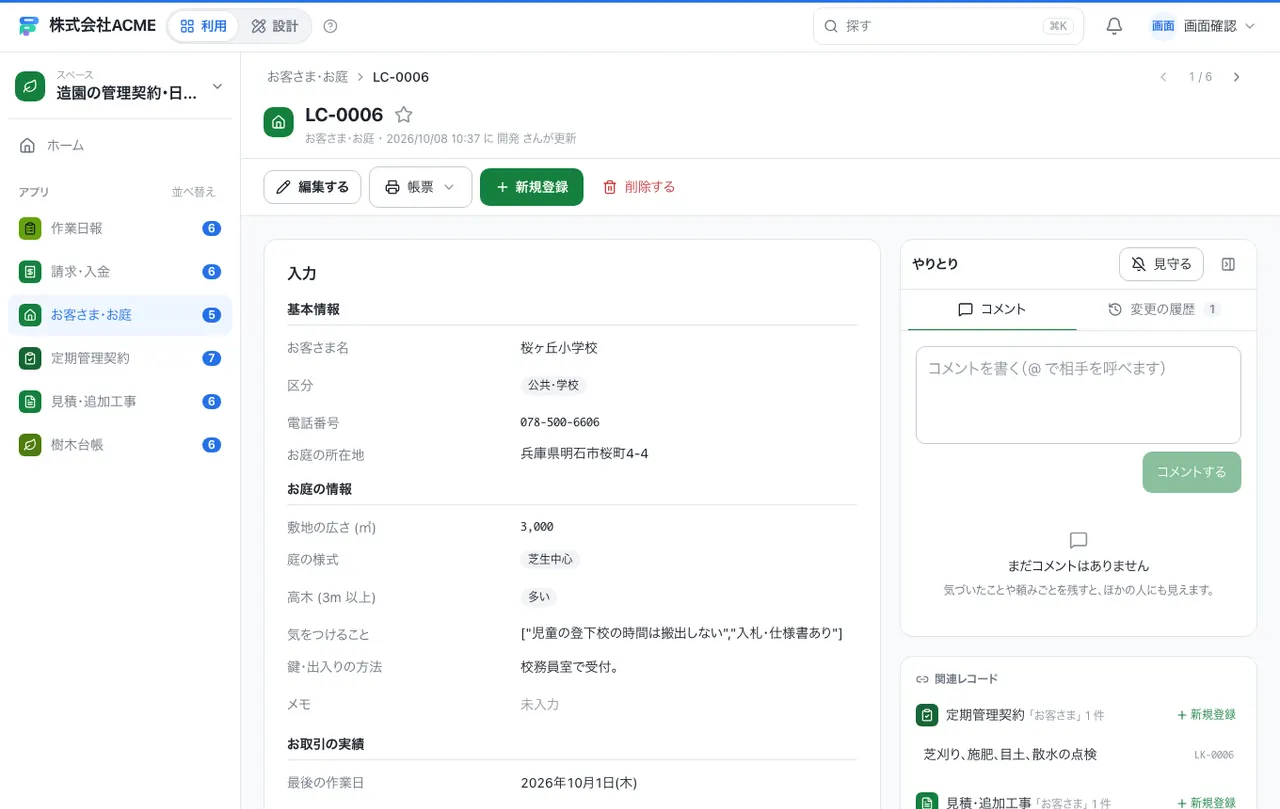
Task: Click address 兵庫県明石市桜町4-4
Action: tap(584, 454)
